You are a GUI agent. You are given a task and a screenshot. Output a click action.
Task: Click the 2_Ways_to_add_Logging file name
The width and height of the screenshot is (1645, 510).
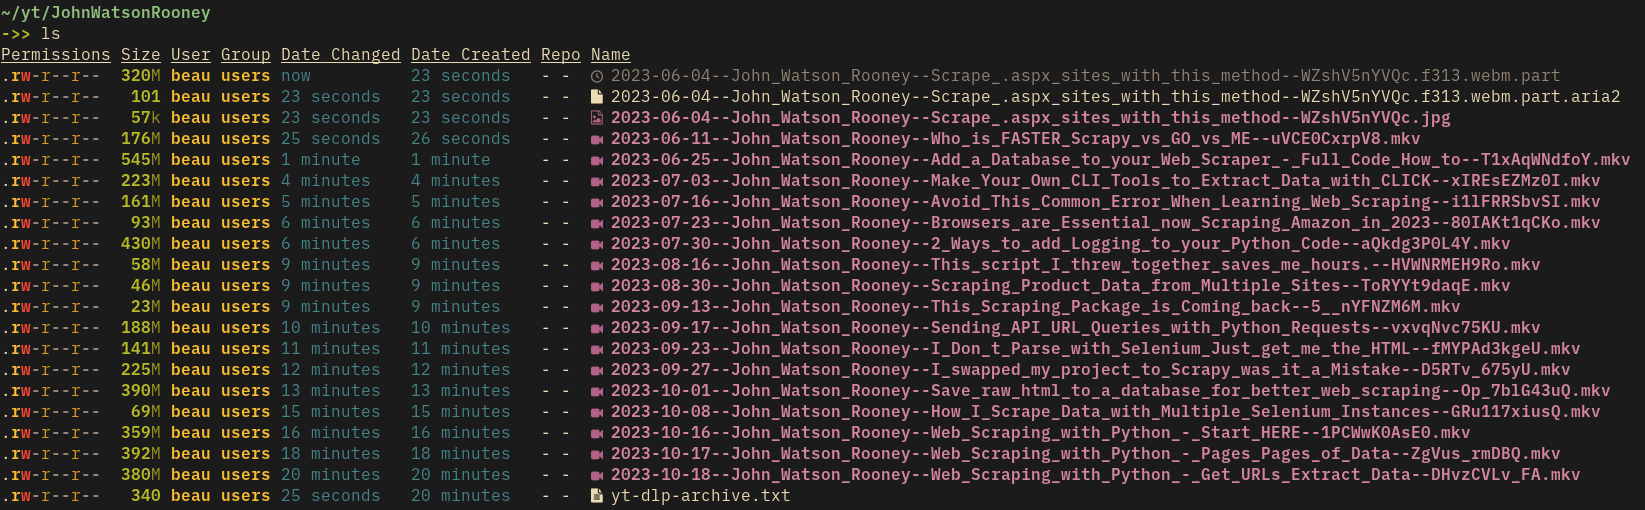point(1061,244)
